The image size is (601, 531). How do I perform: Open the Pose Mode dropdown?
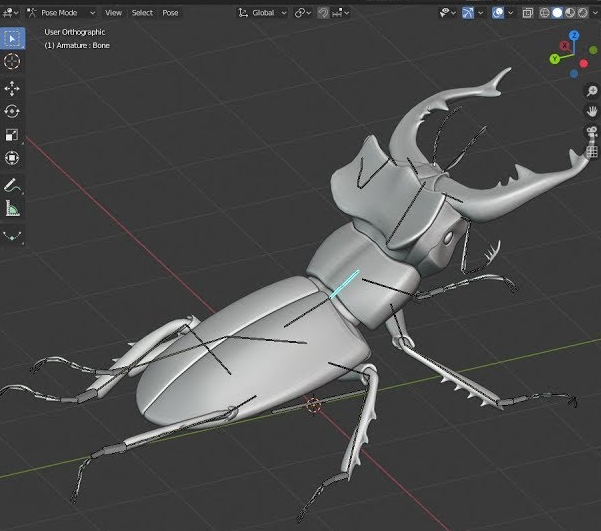(60, 13)
